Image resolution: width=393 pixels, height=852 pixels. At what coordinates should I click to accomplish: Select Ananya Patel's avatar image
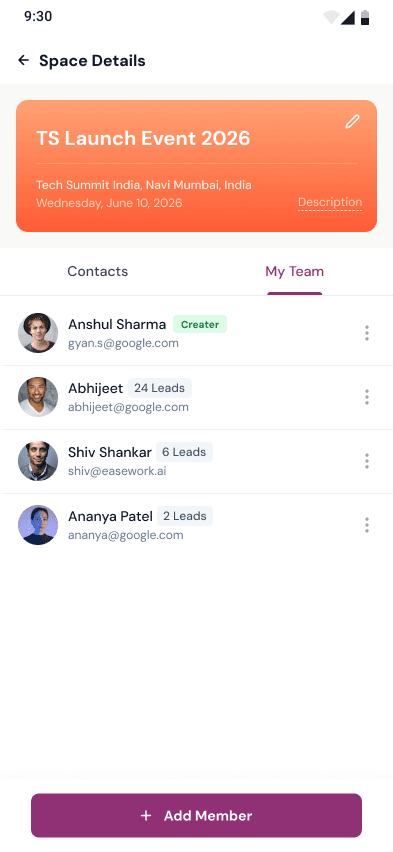coord(38,525)
